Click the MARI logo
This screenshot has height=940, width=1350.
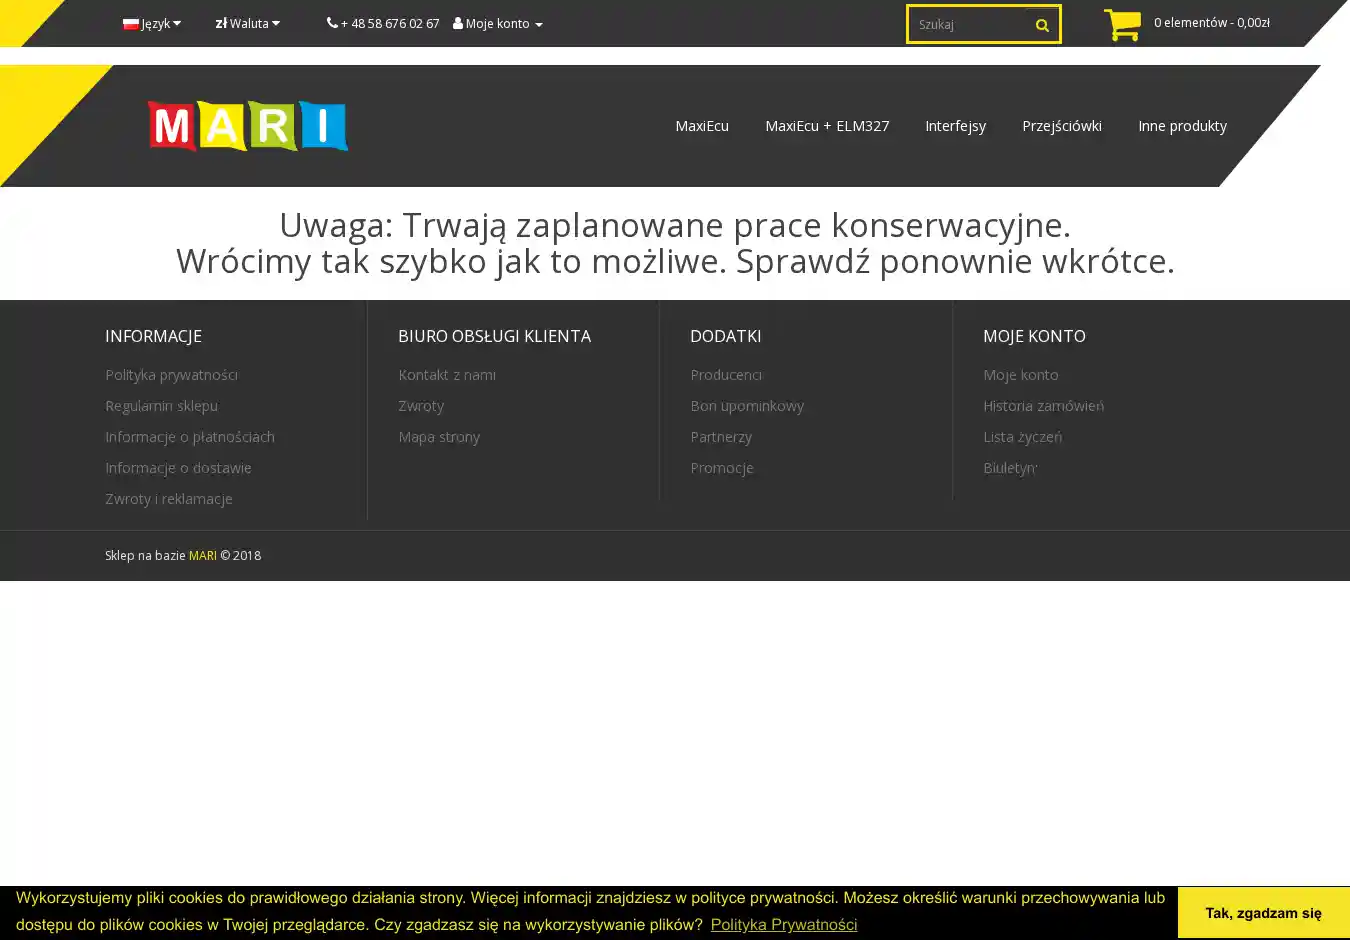click(x=247, y=126)
